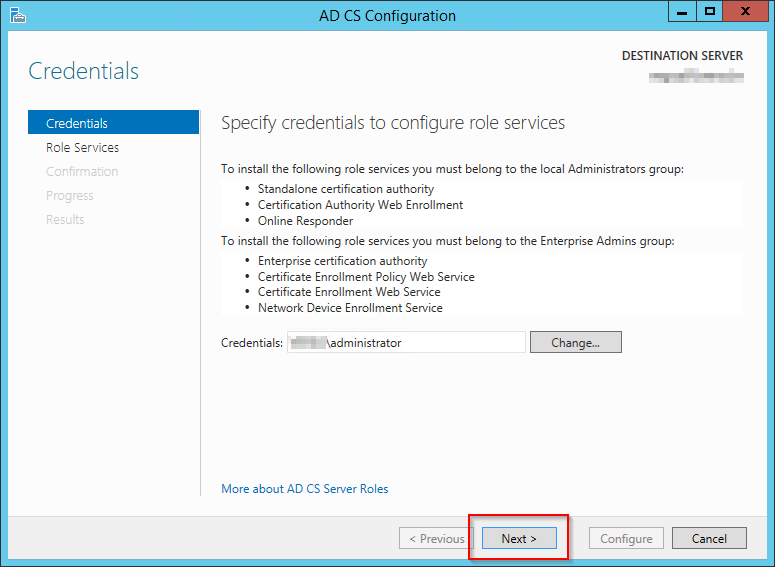
Task: Select the Progress step in sidebar
Action: click(x=70, y=195)
